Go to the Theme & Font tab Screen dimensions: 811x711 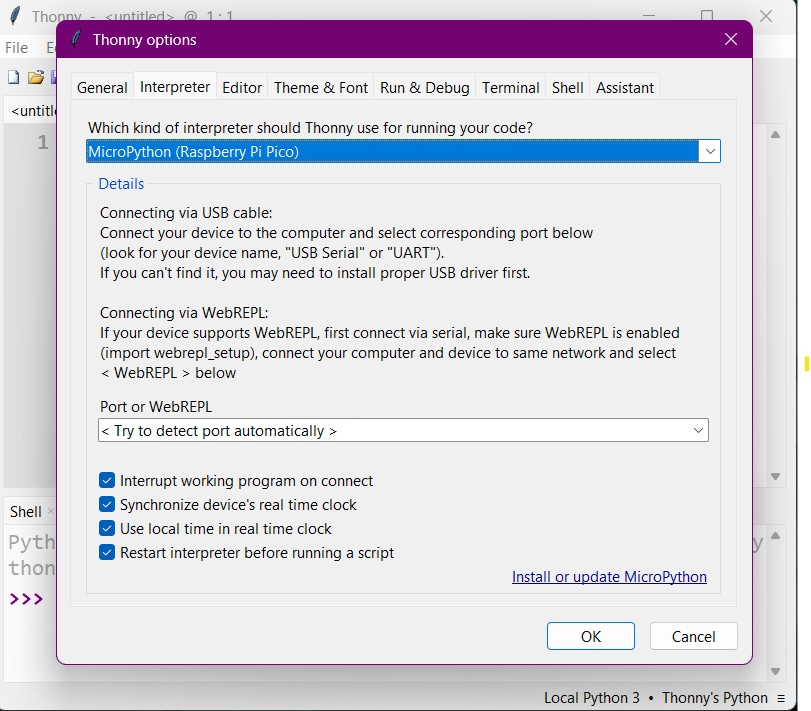coord(321,87)
